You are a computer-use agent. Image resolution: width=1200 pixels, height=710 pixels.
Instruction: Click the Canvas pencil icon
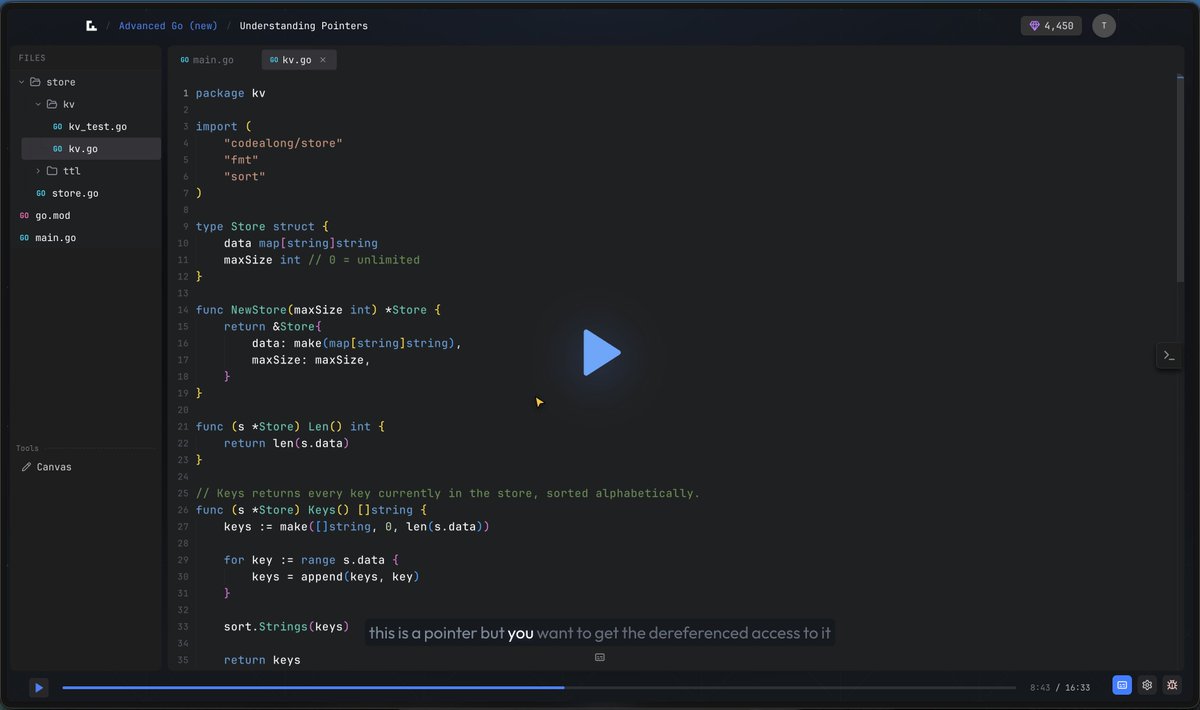[27, 467]
